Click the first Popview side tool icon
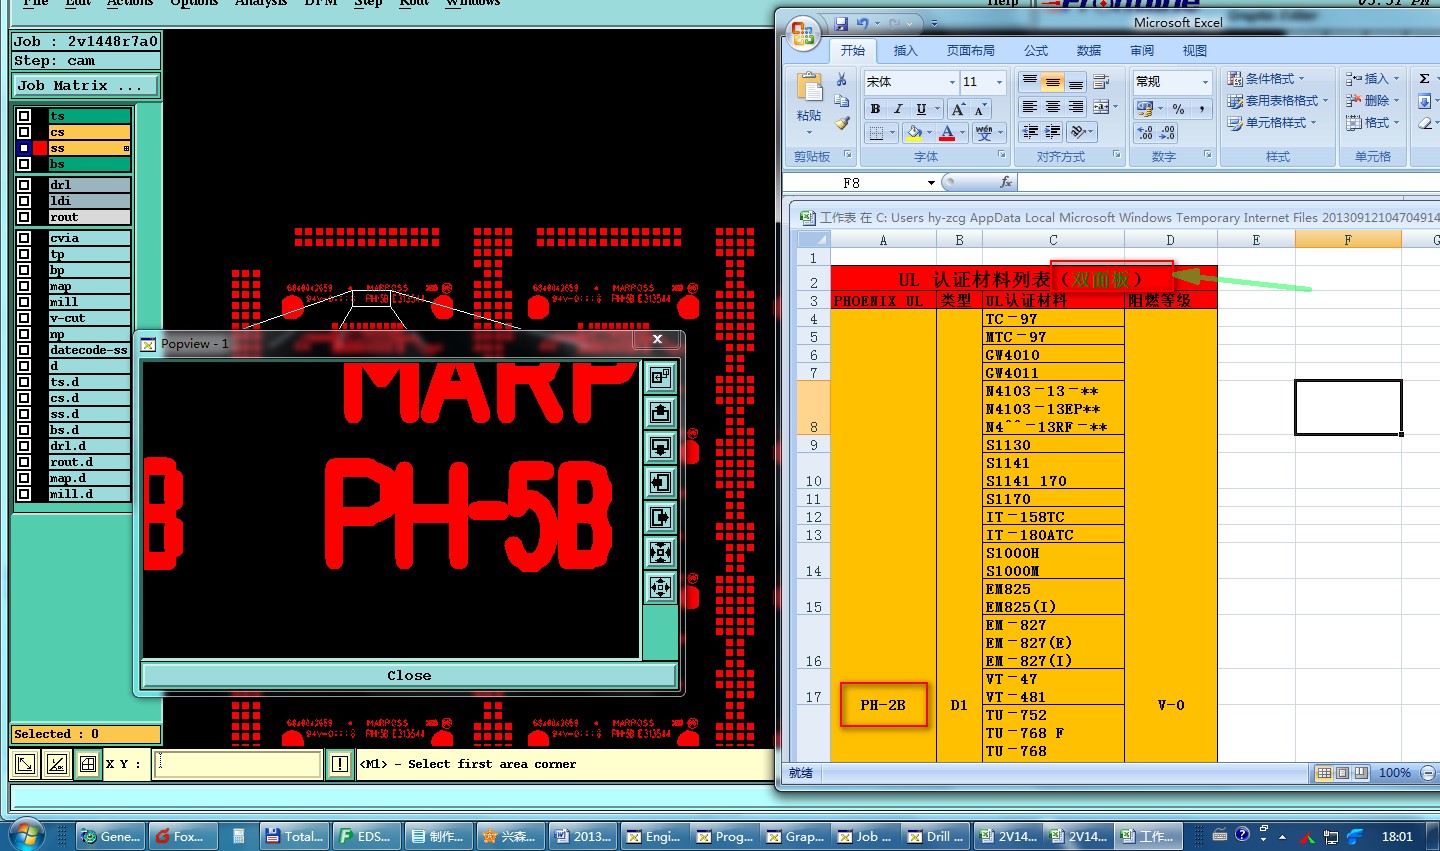 click(x=660, y=377)
